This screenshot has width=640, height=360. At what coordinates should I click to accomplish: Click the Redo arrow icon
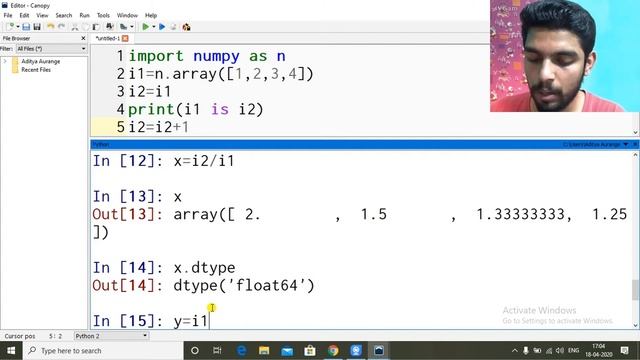(62, 27)
